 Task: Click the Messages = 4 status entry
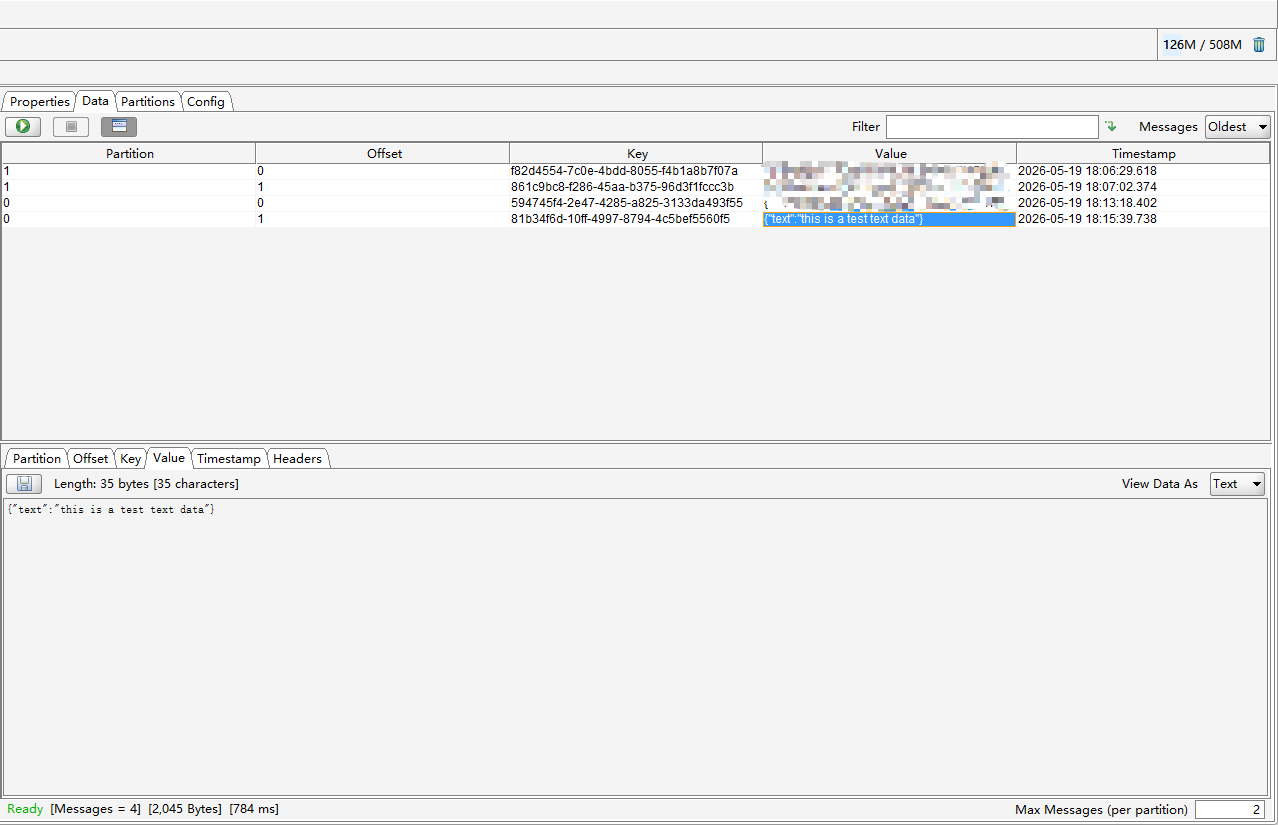[x=95, y=809]
